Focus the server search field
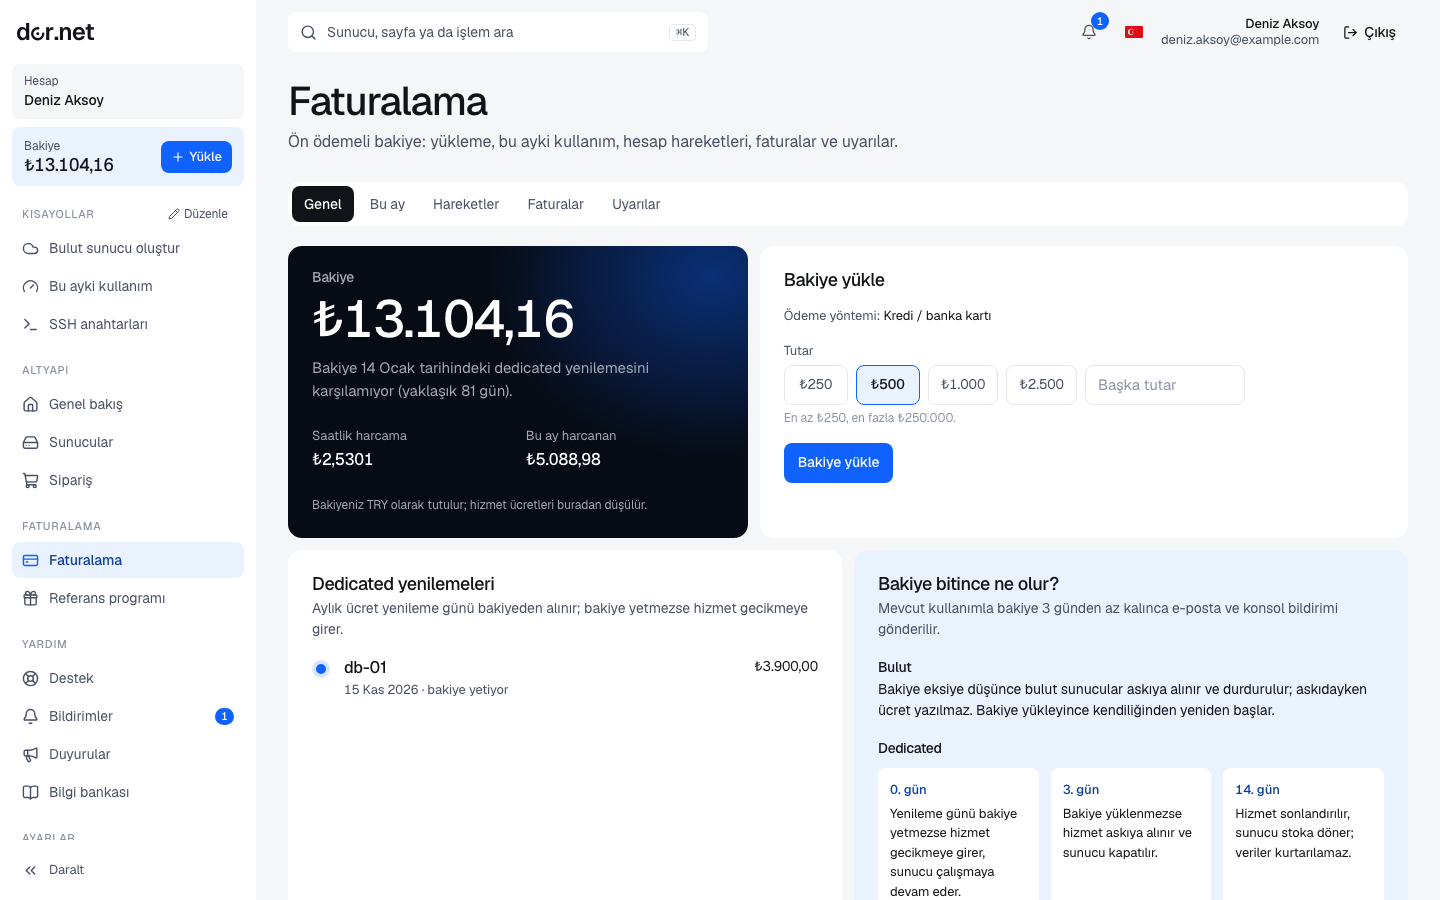Image resolution: width=1440 pixels, height=900 pixels. pos(498,32)
